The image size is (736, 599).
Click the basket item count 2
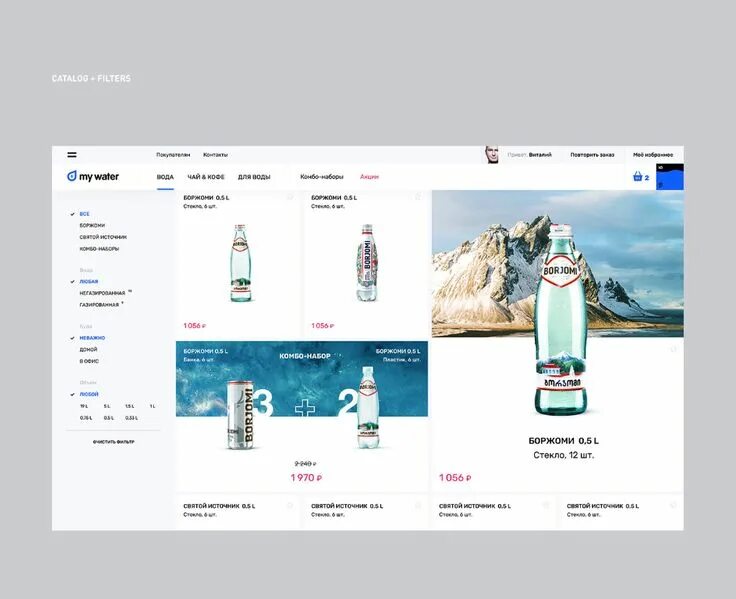[647, 177]
